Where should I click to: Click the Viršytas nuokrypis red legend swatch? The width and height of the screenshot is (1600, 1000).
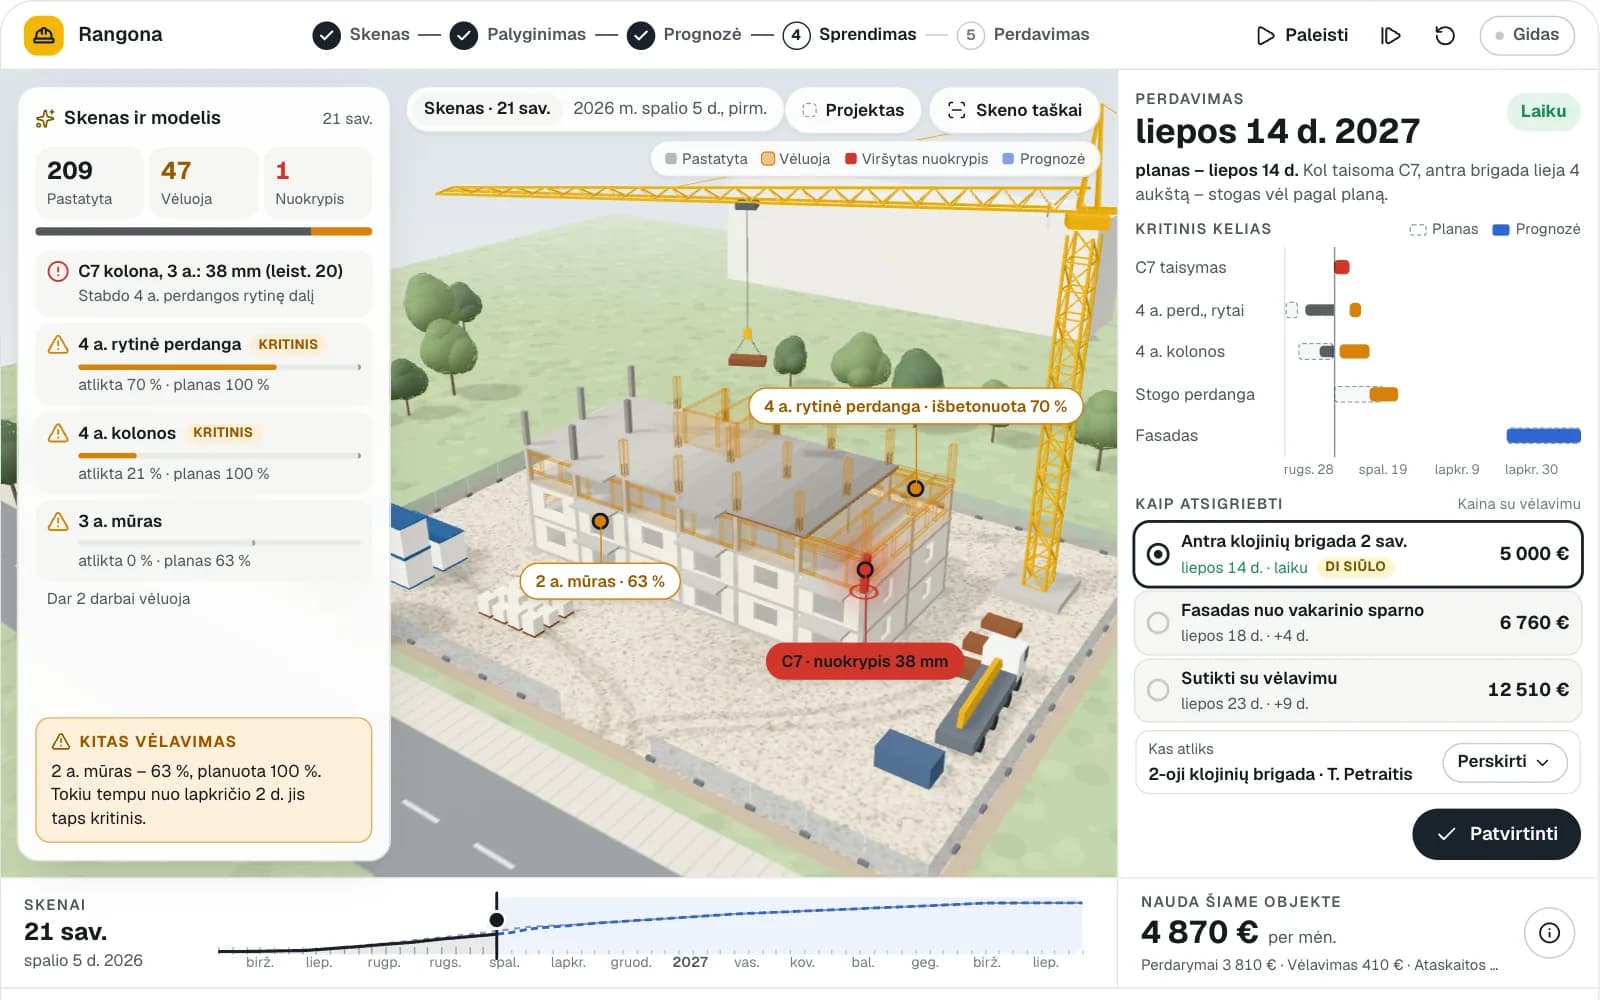(851, 159)
